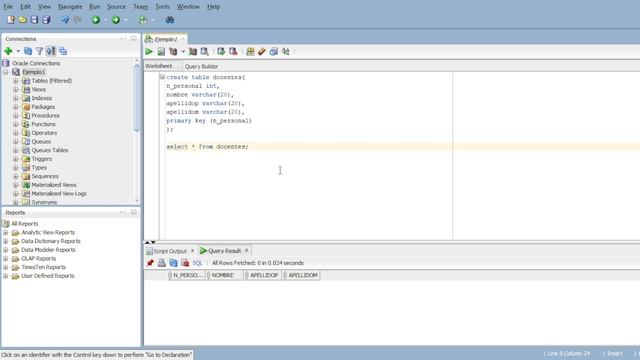Open the Run menu
This screenshot has width=640, height=360.
click(x=94, y=7)
